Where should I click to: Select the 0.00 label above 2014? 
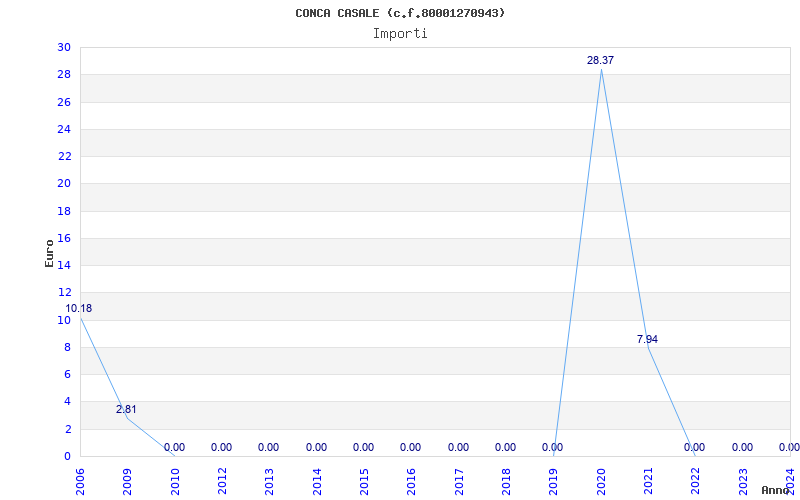316,447
